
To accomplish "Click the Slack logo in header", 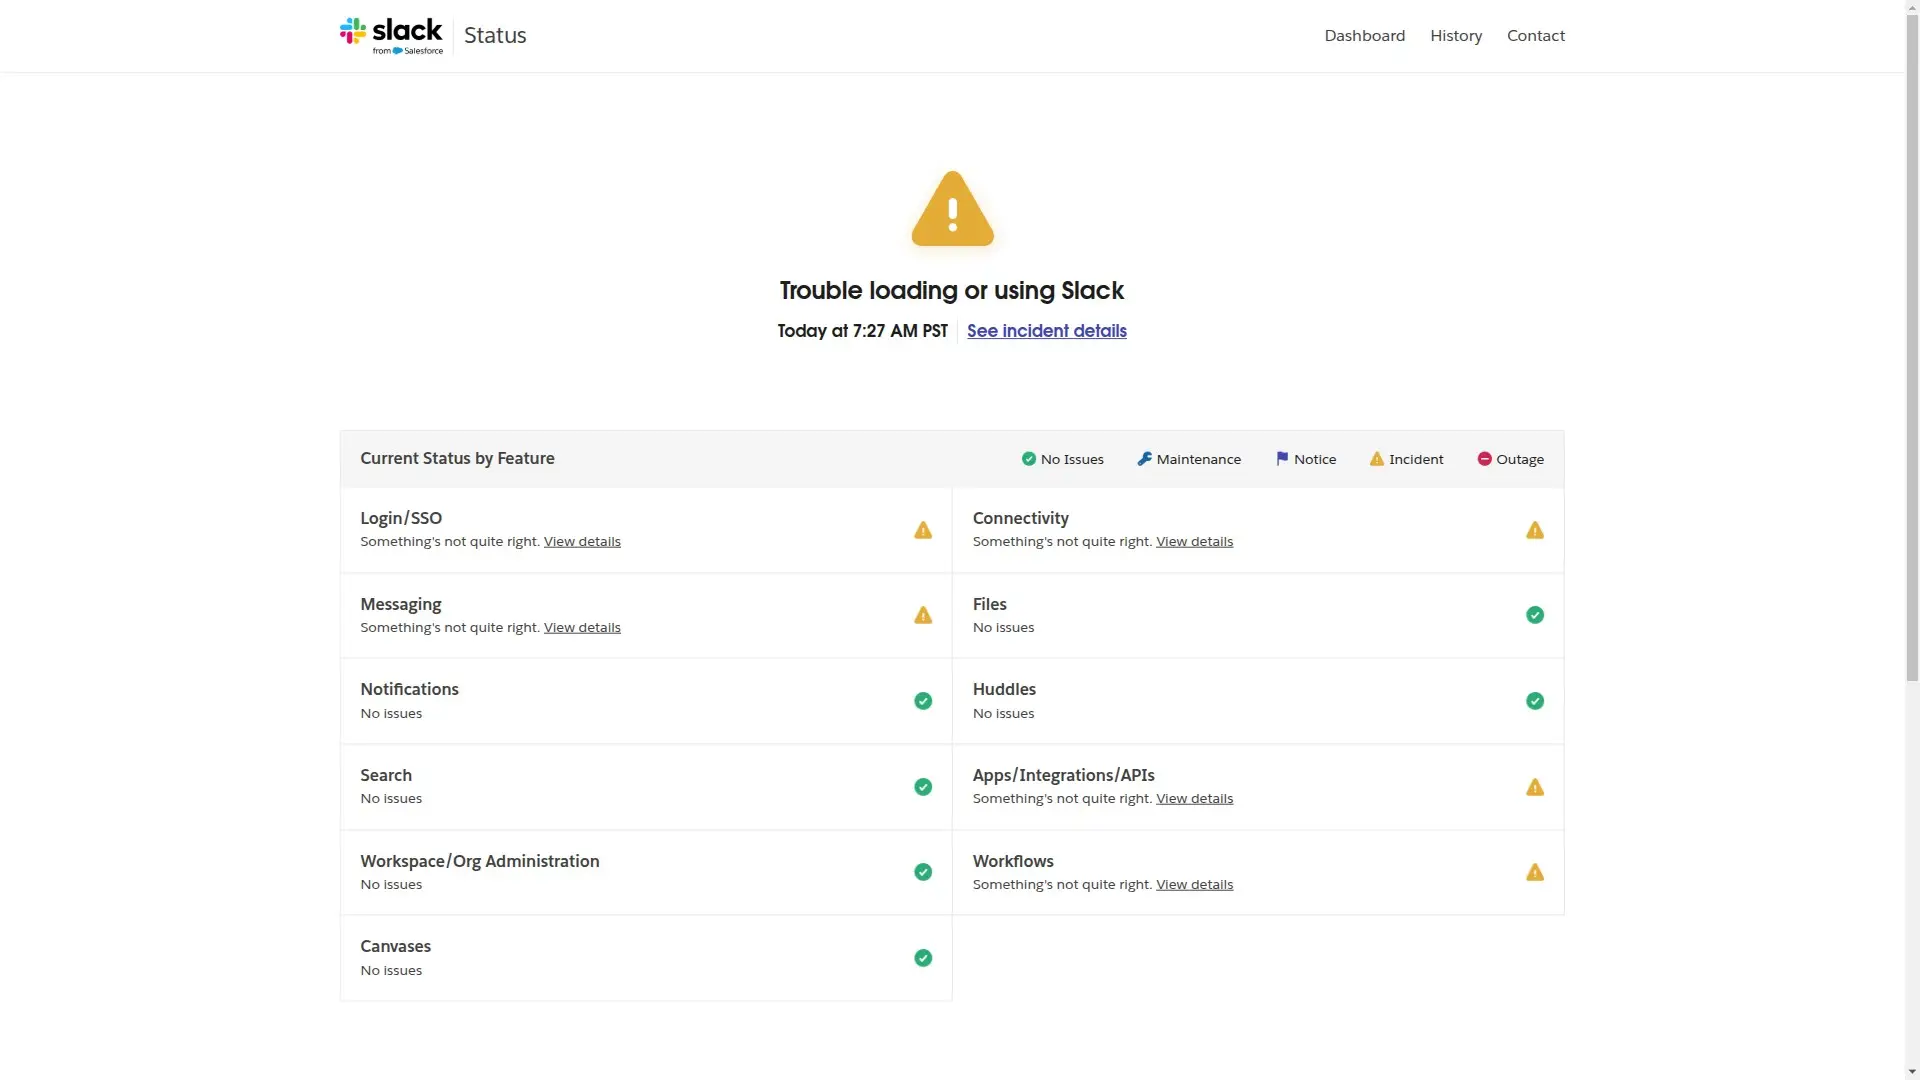I will [x=391, y=36].
